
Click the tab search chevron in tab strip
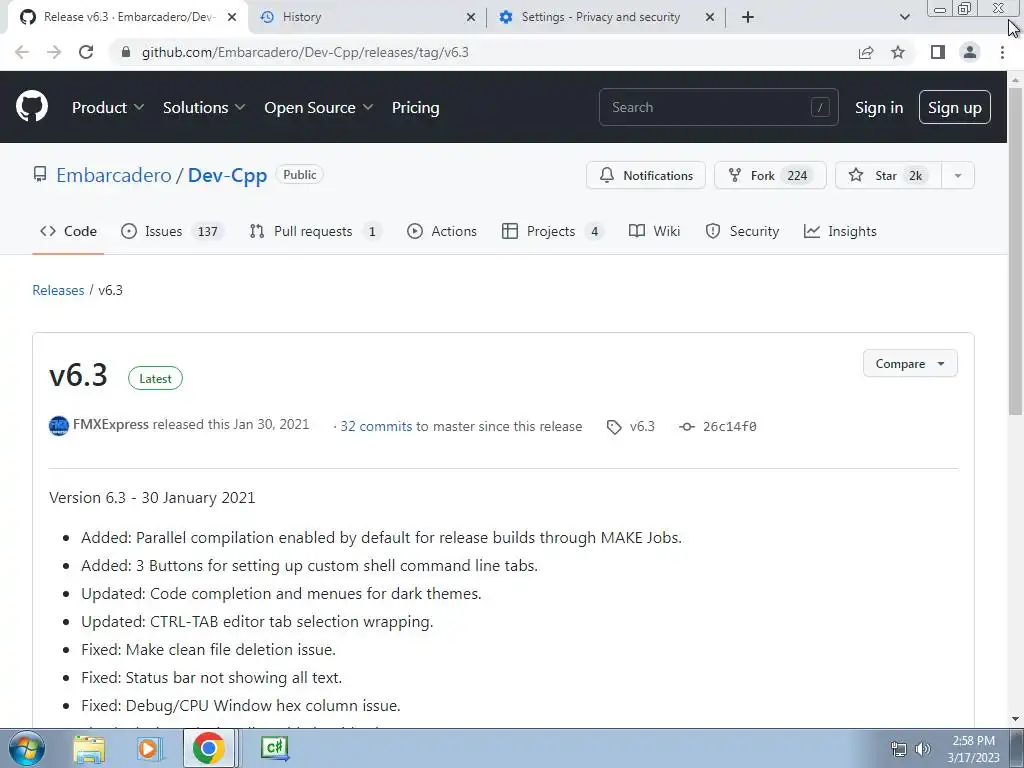pos(904,17)
